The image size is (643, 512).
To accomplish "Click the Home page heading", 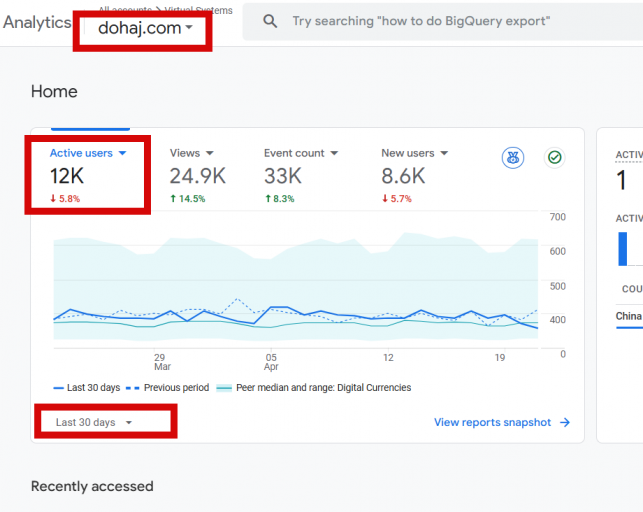I will point(54,92).
